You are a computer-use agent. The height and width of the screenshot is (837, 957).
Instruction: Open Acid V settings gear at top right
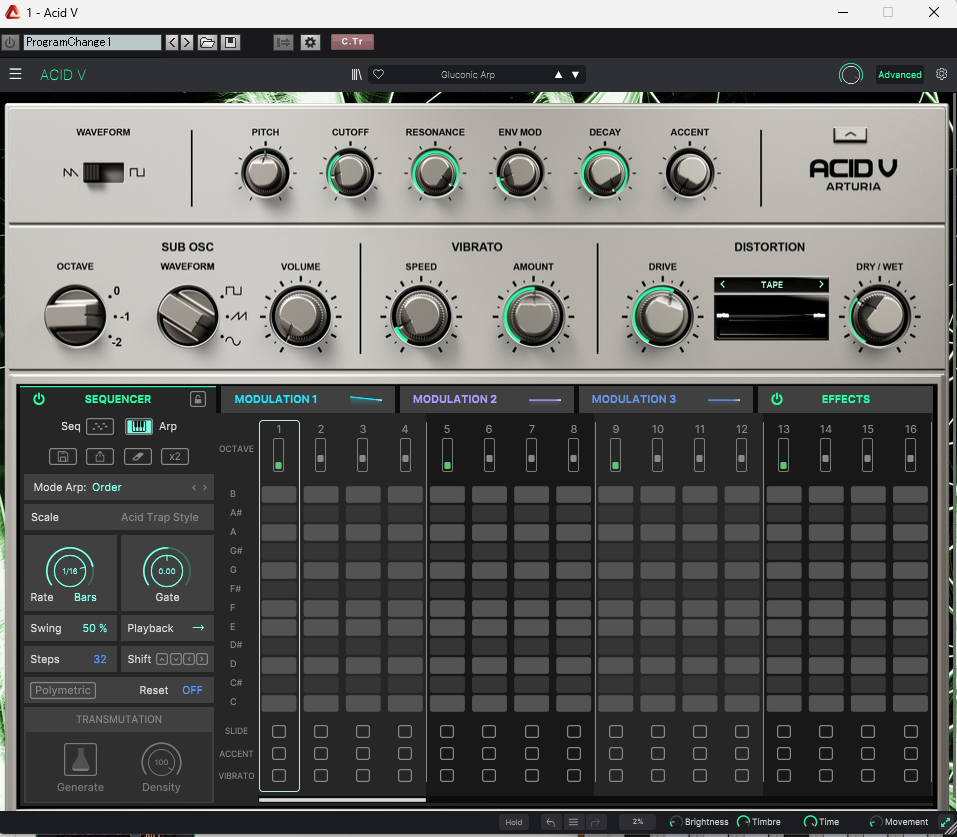click(942, 74)
